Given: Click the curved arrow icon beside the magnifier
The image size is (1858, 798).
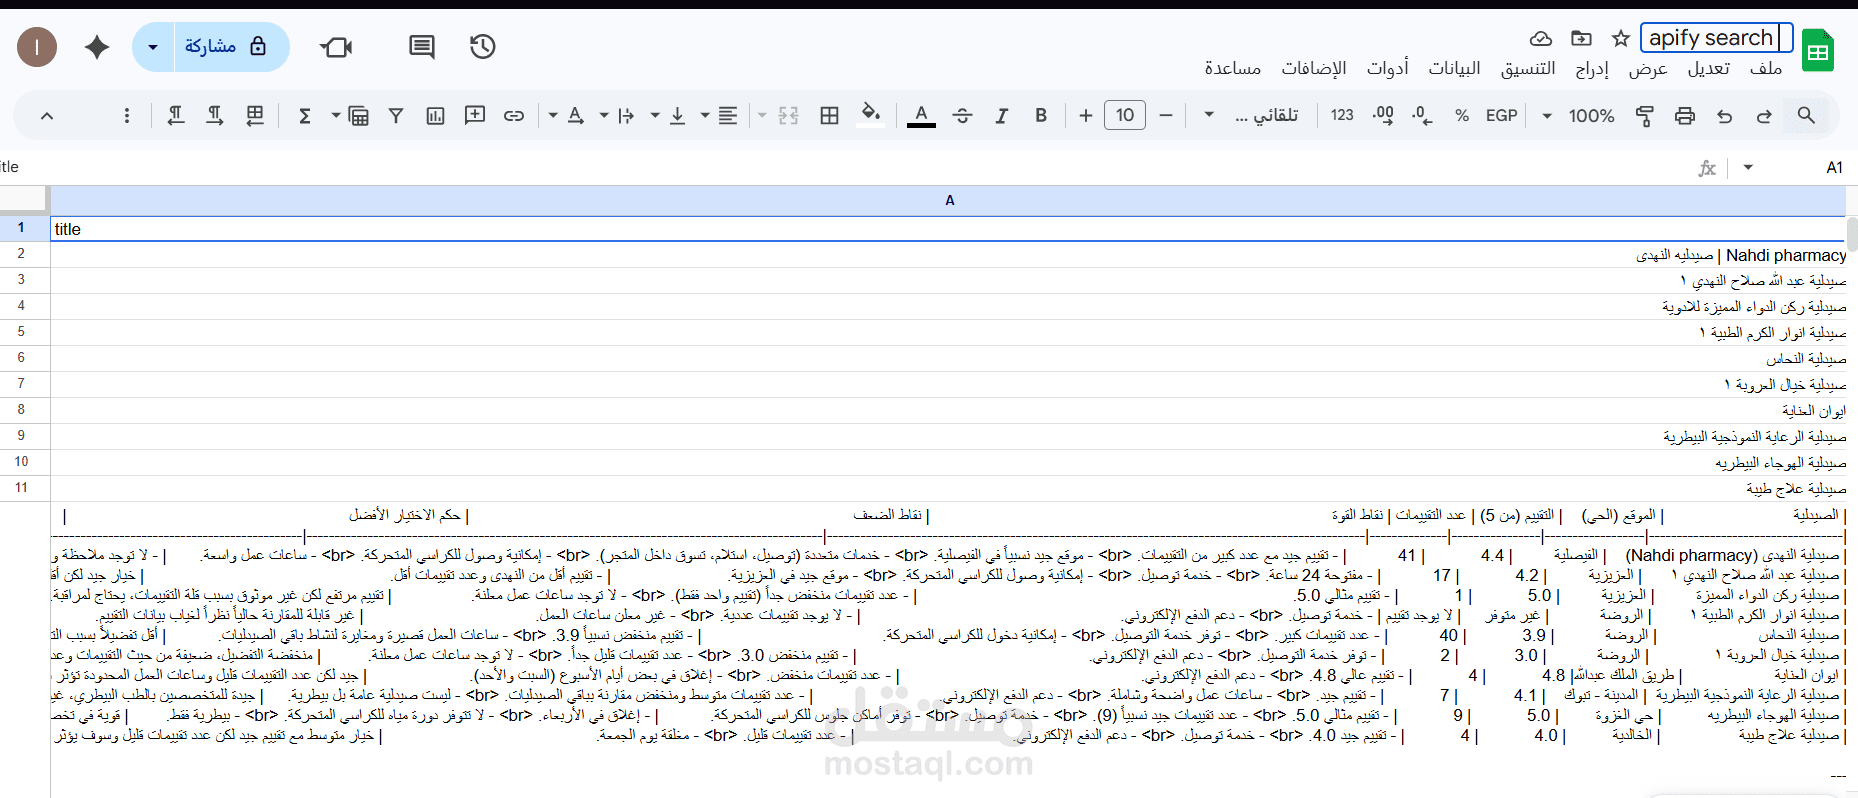Looking at the screenshot, I should tap(1765, 116).
